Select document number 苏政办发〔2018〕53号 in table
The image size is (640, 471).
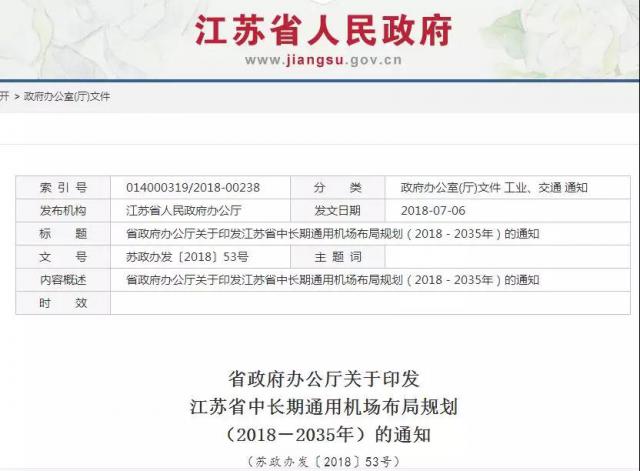pos(187,257)
